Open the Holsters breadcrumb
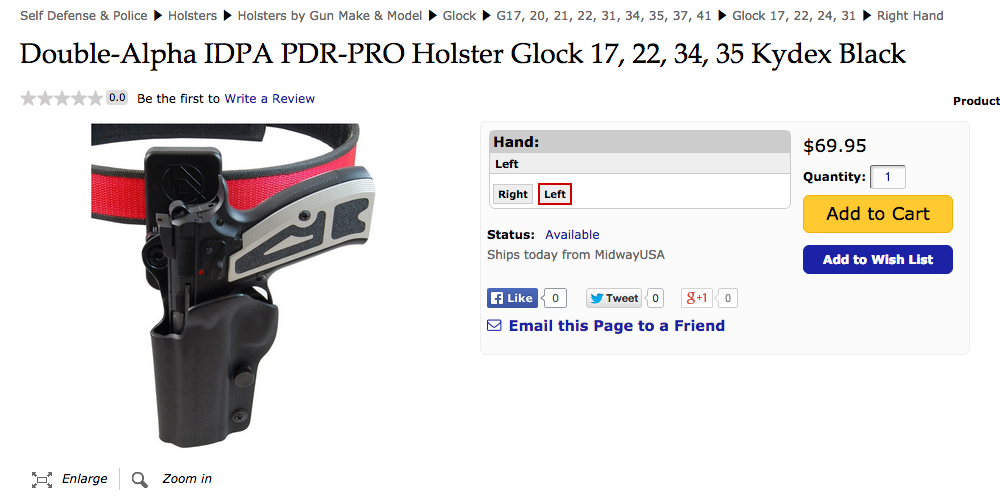 192,15
